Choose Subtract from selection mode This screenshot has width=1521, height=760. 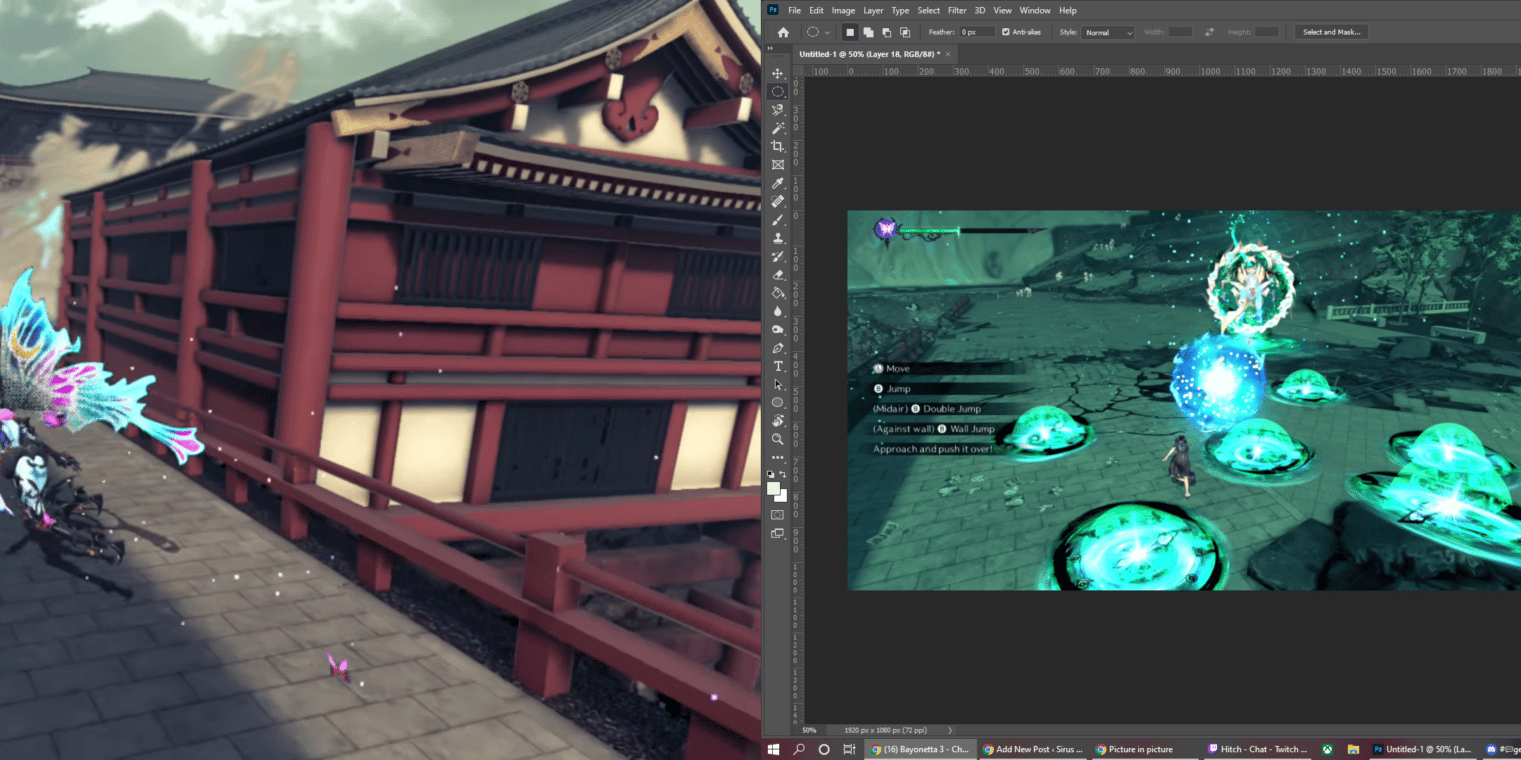[886, 32]
